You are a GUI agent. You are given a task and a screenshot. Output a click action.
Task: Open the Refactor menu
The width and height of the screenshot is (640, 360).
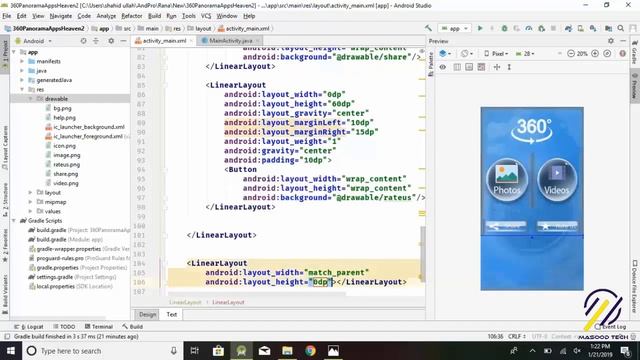131,16
